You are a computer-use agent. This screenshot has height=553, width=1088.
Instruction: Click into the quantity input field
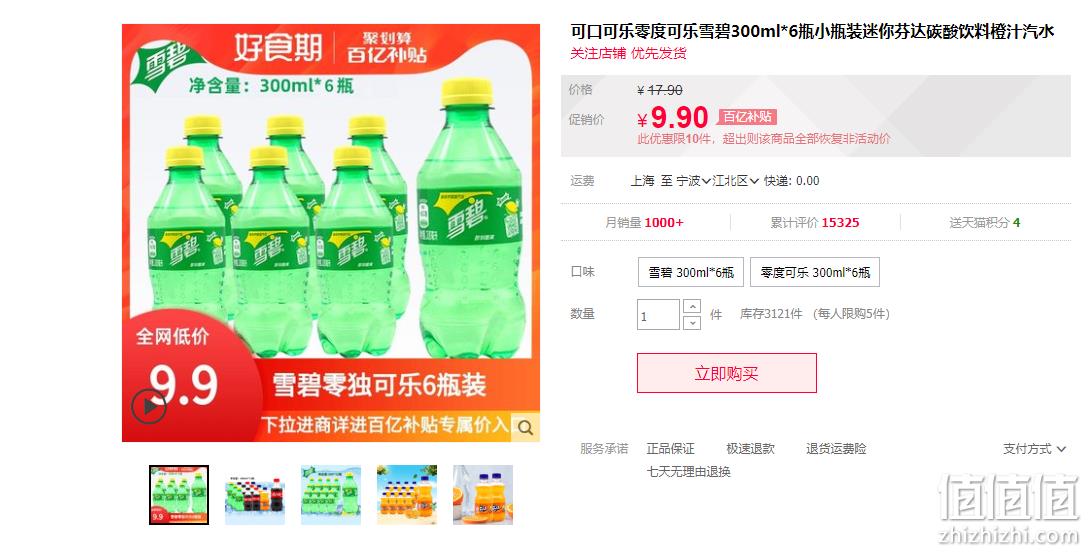pos(658,314)
